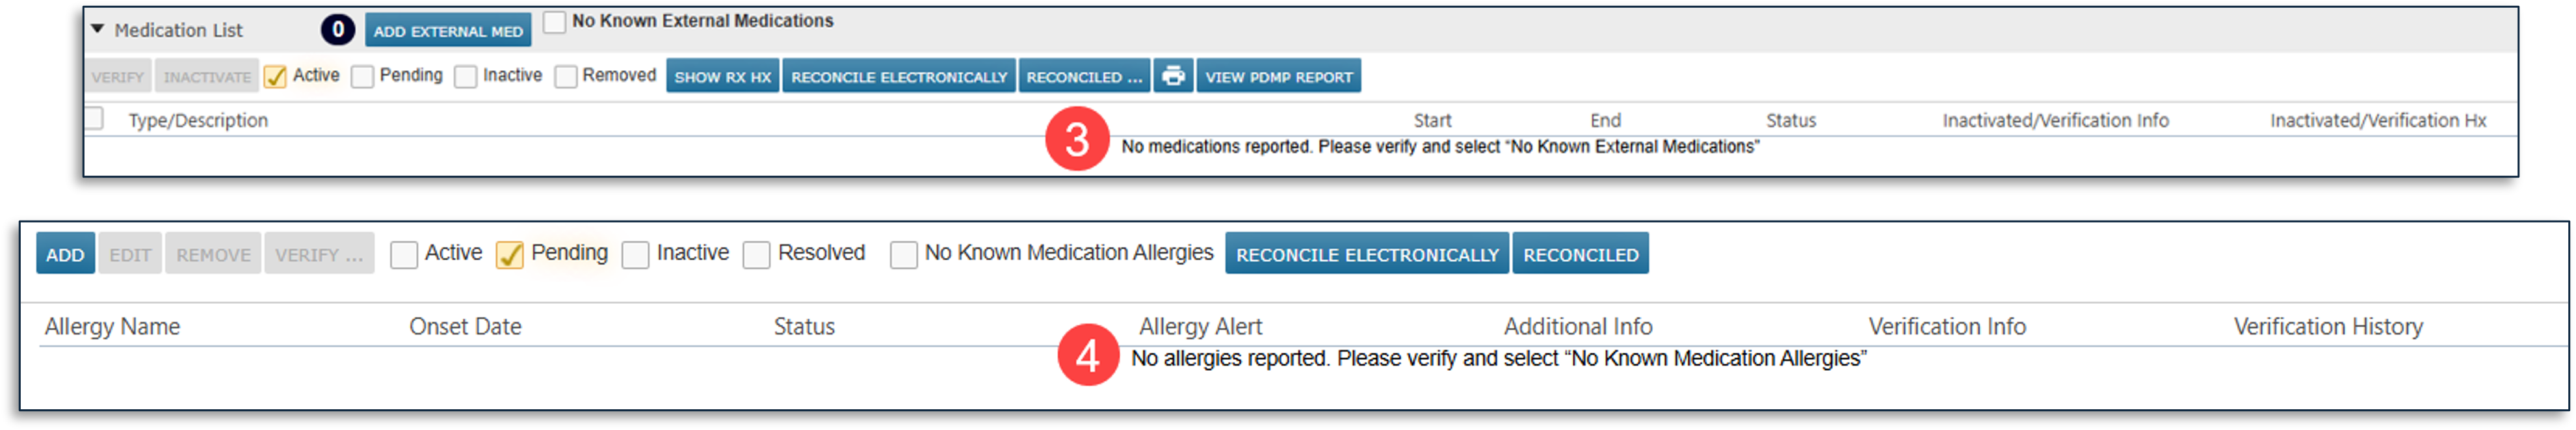Check No Known Medication Allergies
The width and height of the screenshot is (2576, 430).
(x=903, y=254)
